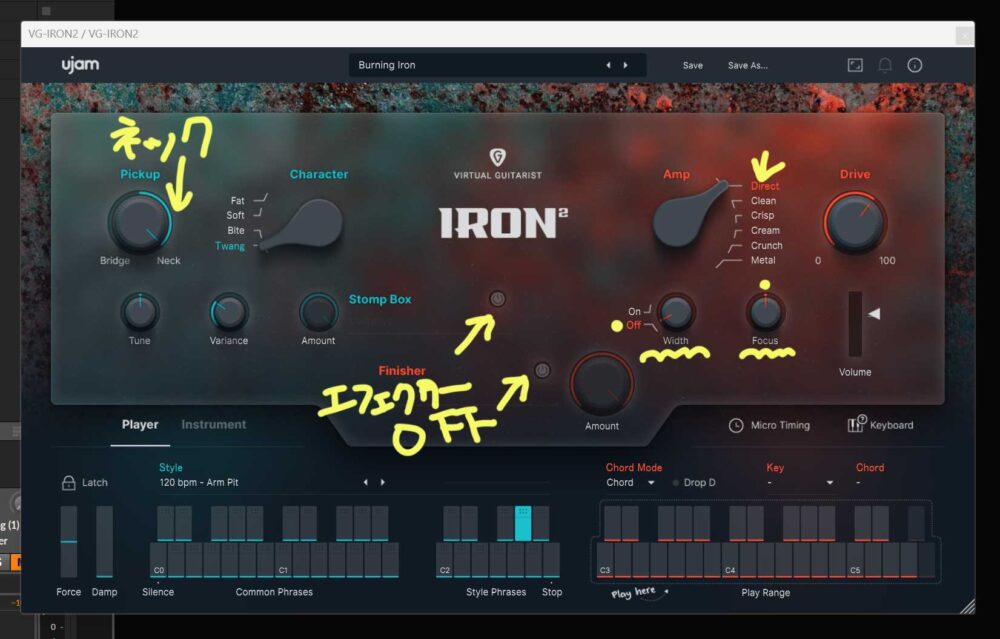The image size is (1000, 639).
Task: Open the notifications bell
Action: click(885, 65)
